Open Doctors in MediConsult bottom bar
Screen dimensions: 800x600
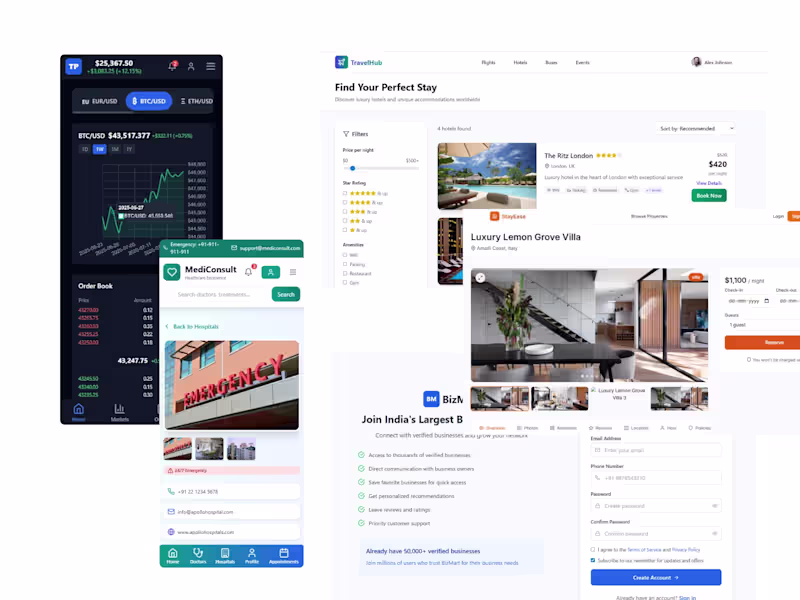(x=198, y=556)
